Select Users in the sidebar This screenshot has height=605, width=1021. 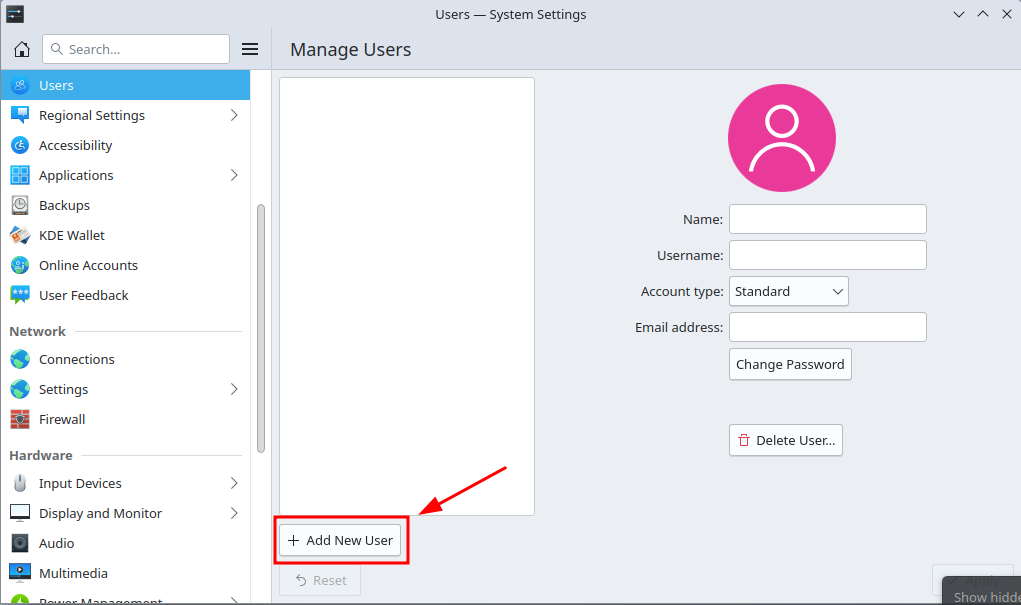[x=125, y=85]
